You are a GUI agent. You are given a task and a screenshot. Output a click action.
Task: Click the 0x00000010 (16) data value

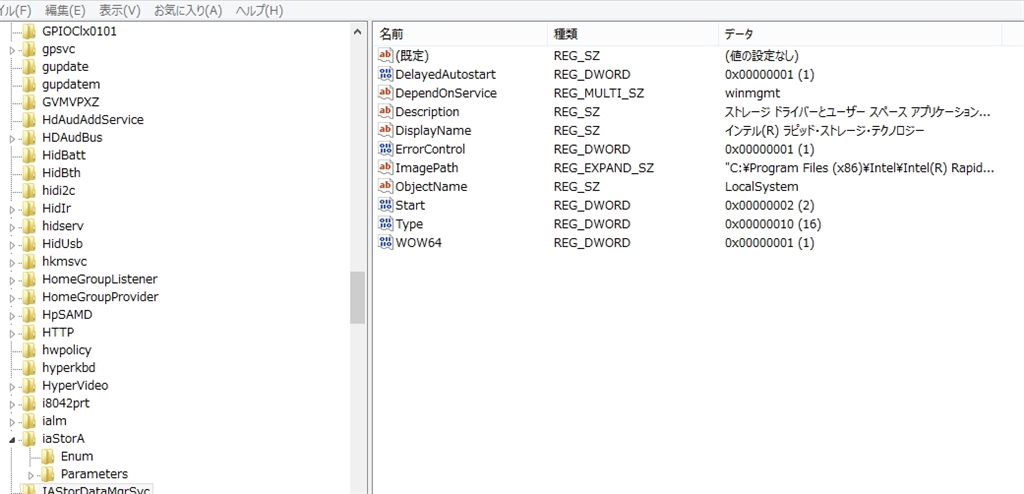click(773, 223)
